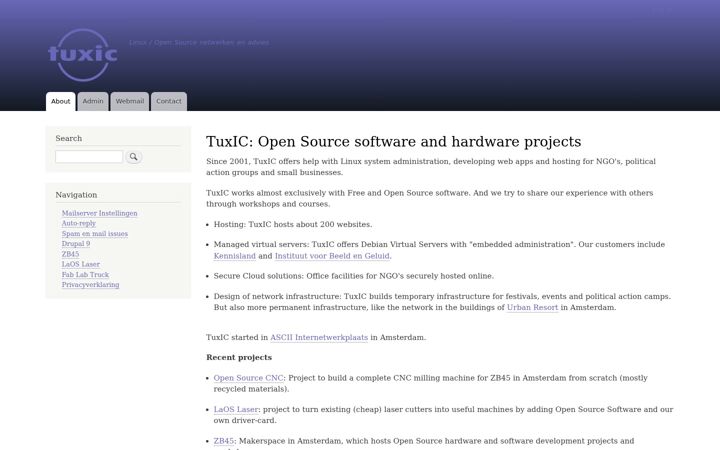Open the LaOS Laser link under Recent projects
Image resolution: width=720 pixels, height=450 pixels.
(x=236, y=409)
